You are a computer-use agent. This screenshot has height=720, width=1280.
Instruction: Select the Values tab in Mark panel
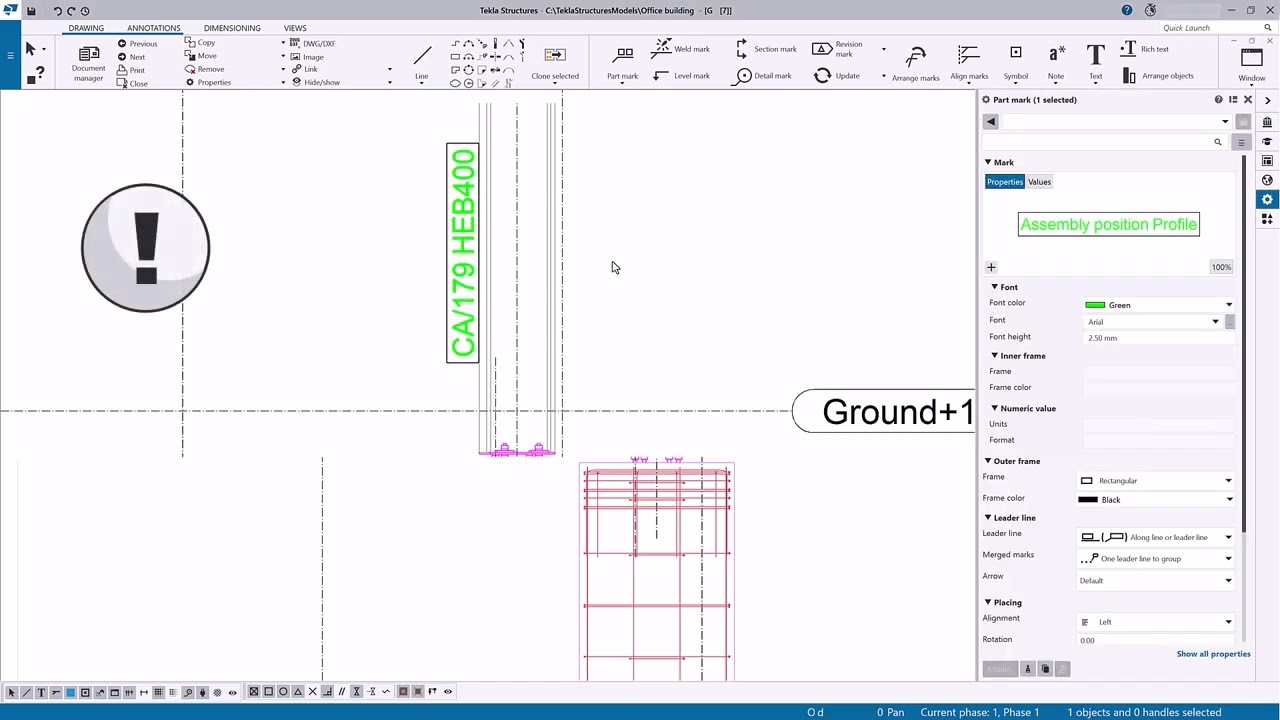coord(1039,182)
